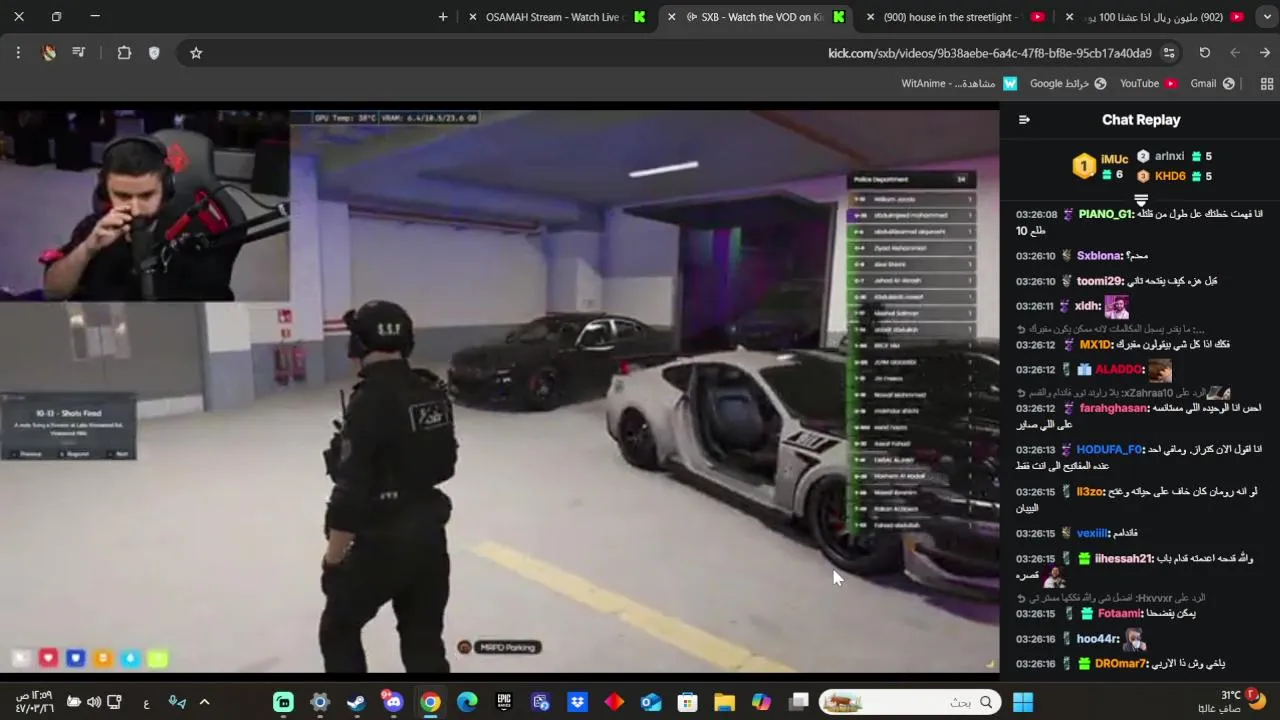Close the house in the streetlight tab
This screenshot has width=1280, height=720.
point(871,17)
